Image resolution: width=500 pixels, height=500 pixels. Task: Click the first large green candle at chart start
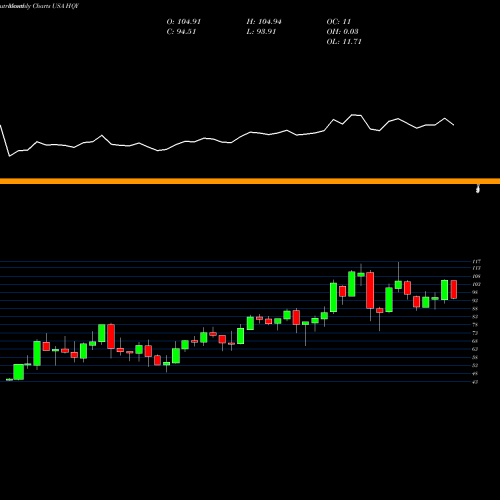point(19,372)
